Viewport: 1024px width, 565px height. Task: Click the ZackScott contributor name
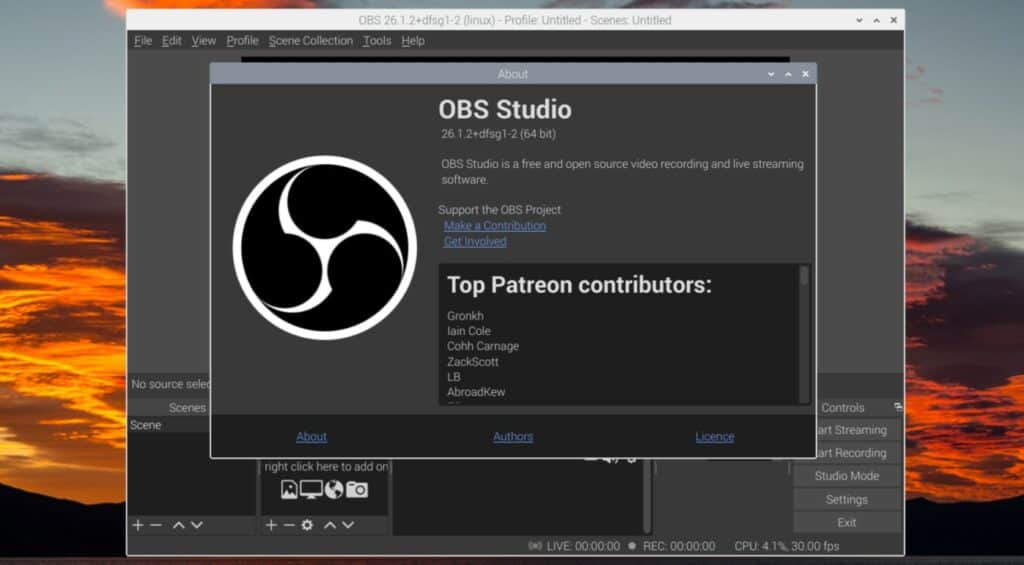click(473, 361)
